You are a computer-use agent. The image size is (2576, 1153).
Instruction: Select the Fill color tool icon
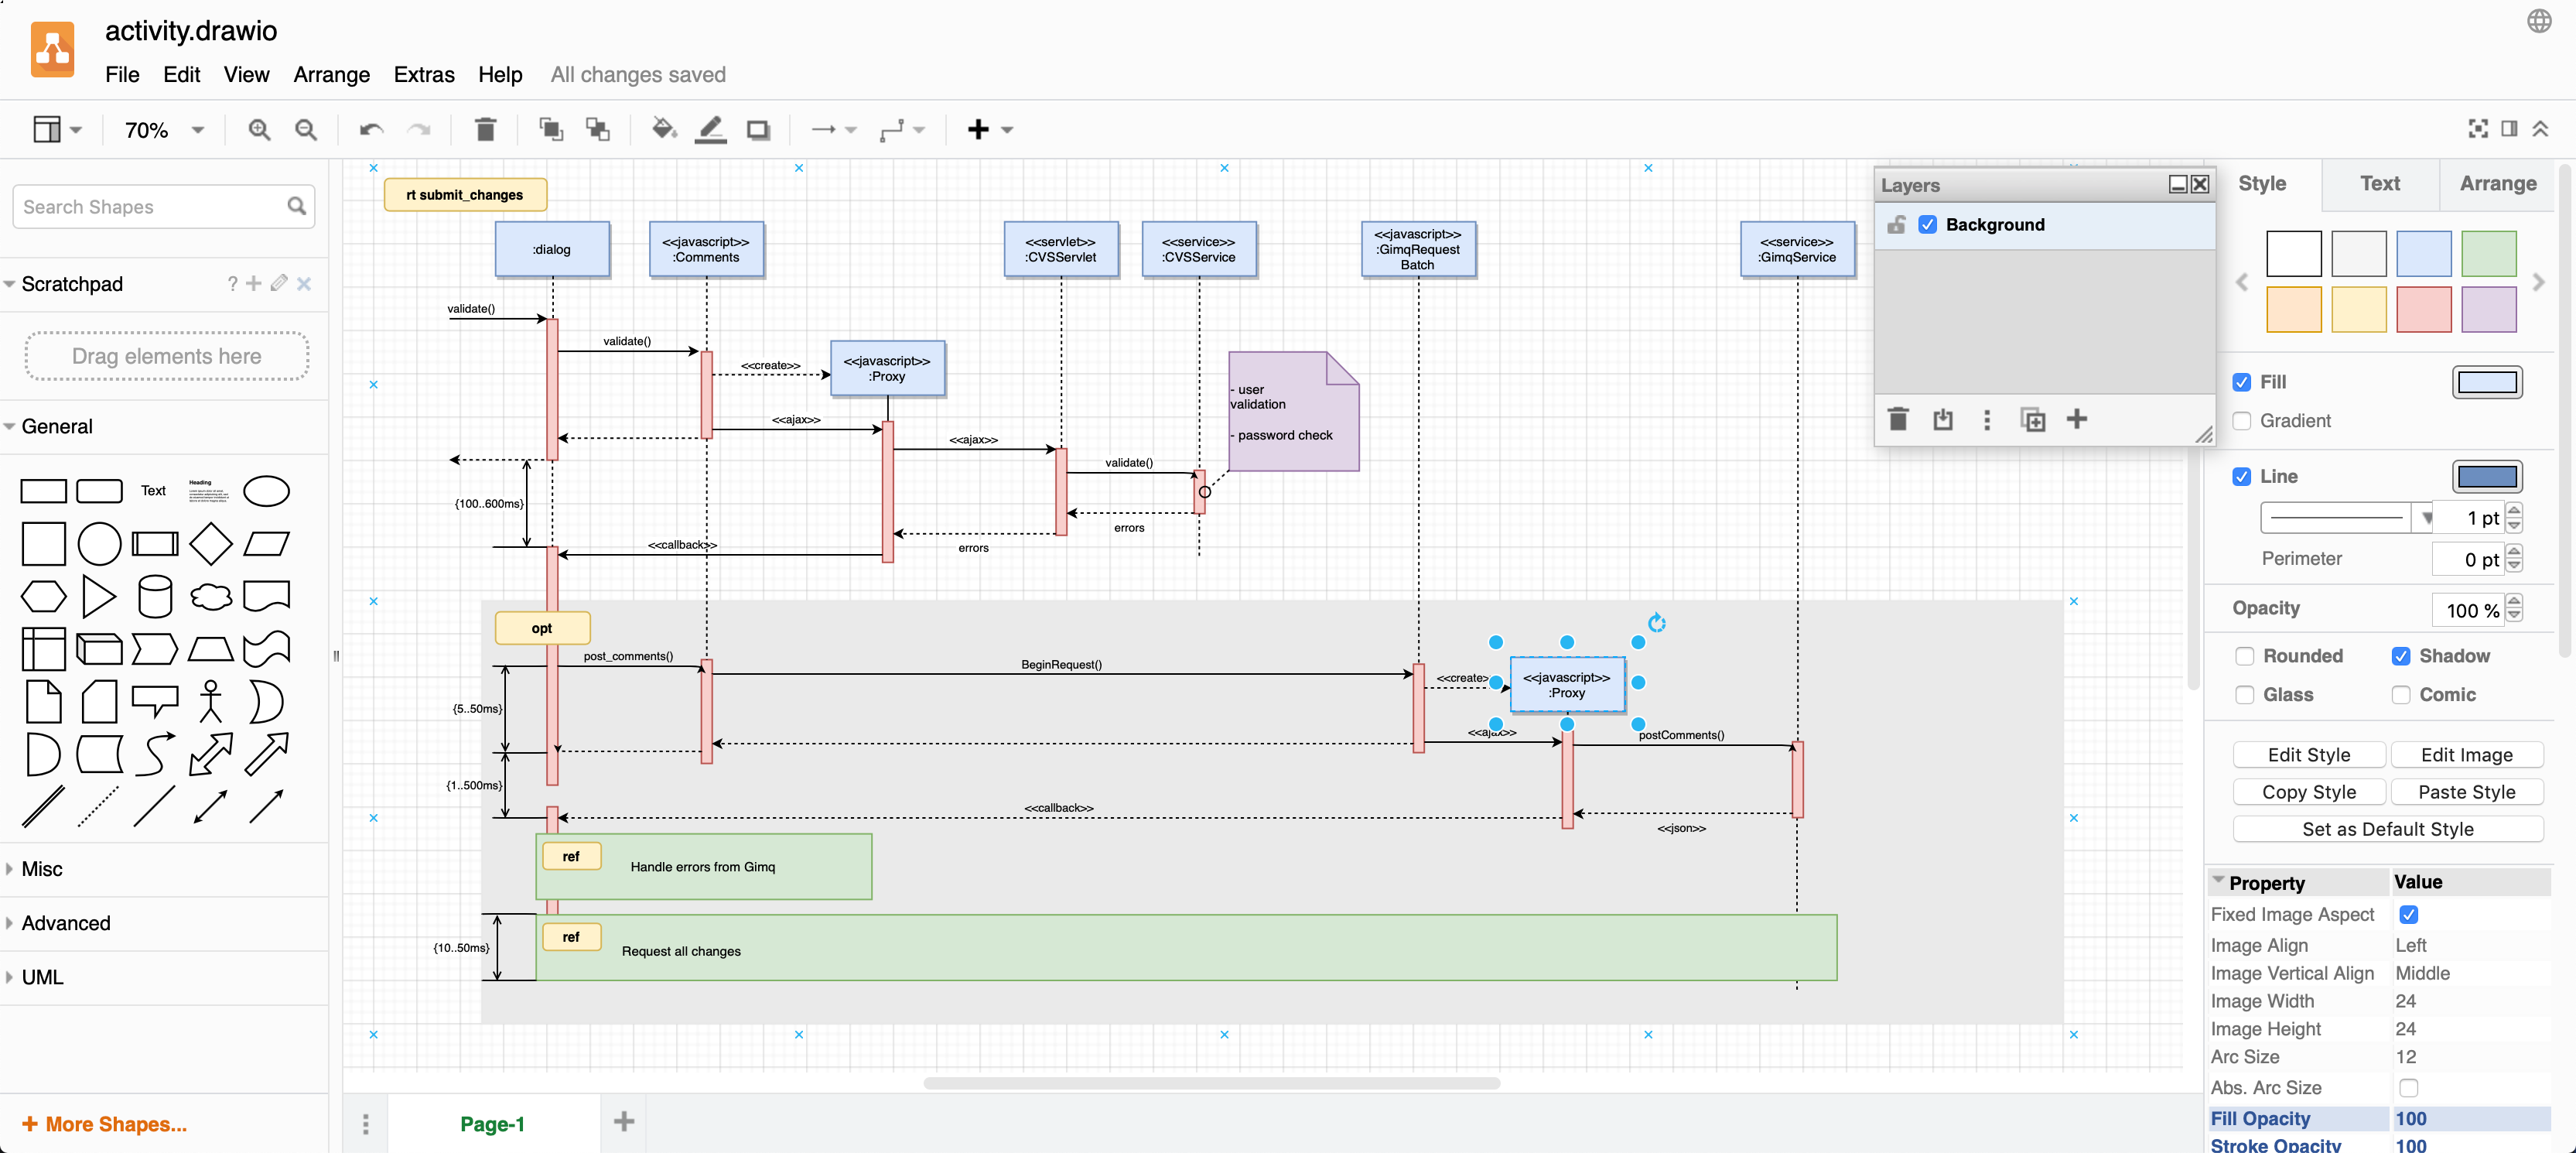click(x=664, y=128)
